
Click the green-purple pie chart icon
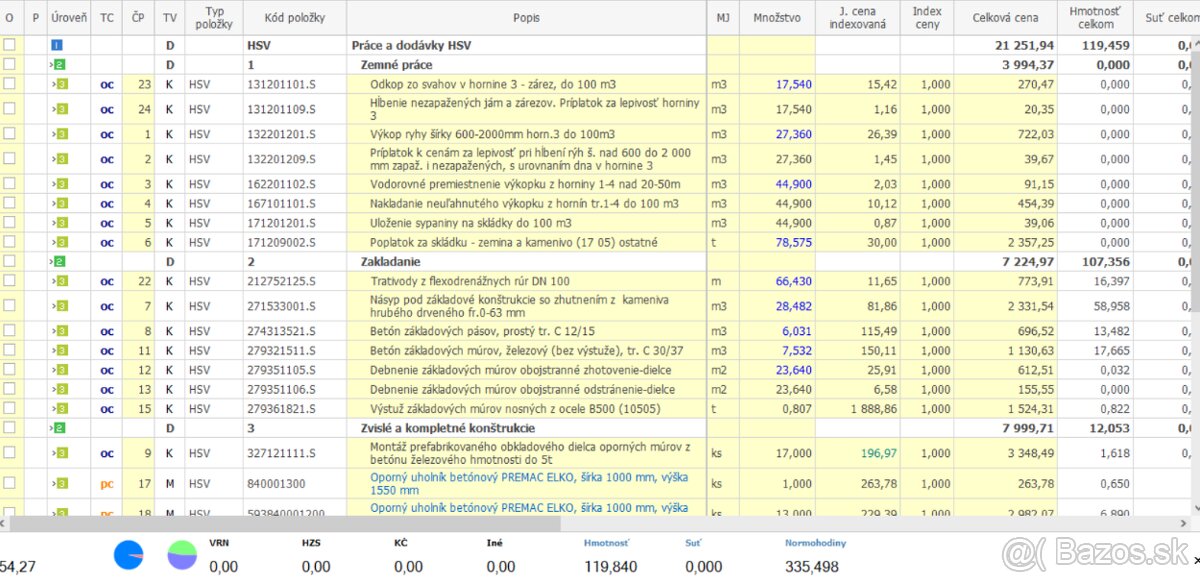(x=181, y=554)
